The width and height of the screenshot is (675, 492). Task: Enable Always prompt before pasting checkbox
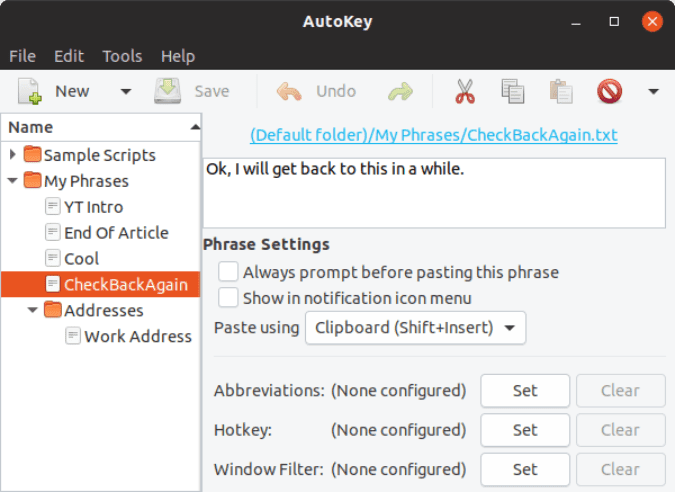[x=228, y=272]
